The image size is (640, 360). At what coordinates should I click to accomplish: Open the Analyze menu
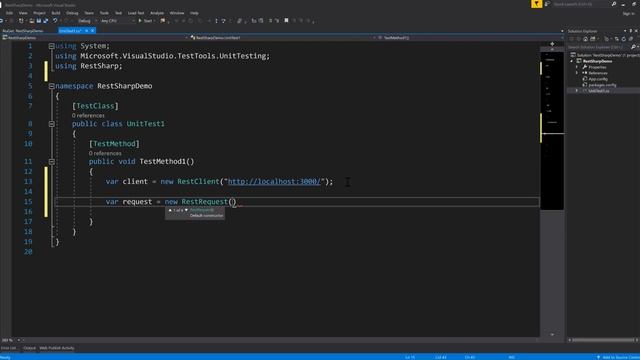pos(157,13)
